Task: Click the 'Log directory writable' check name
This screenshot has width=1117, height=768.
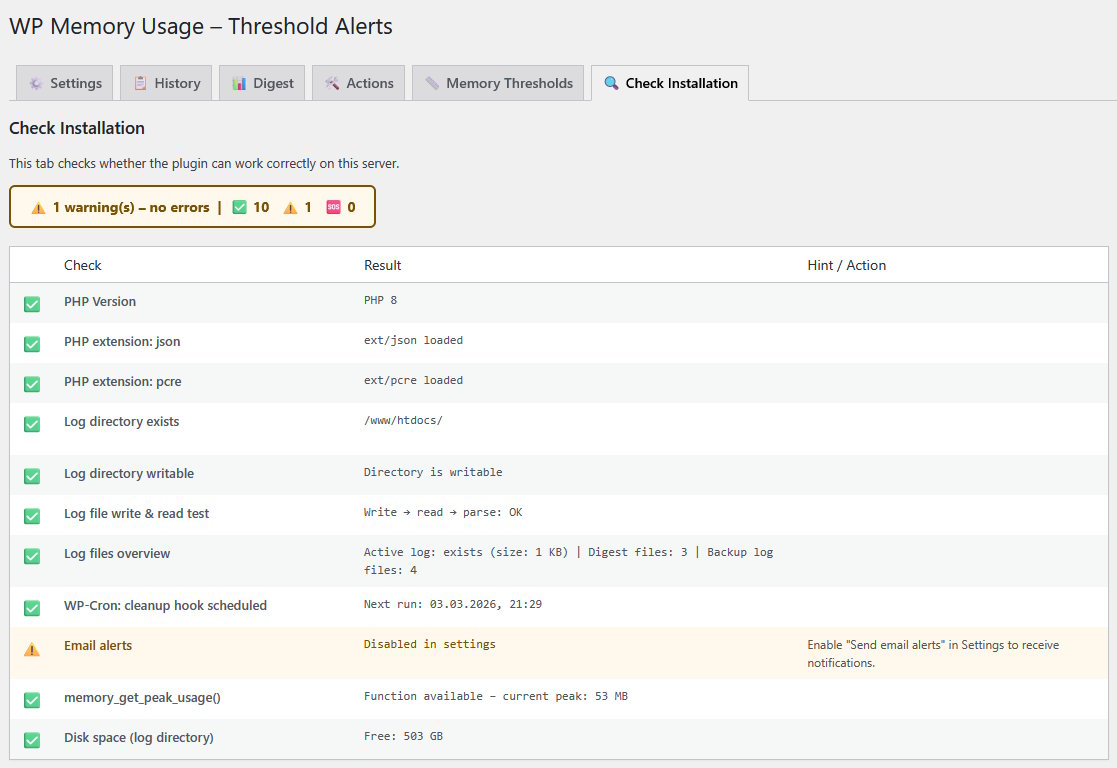Action: coord(129,474)
